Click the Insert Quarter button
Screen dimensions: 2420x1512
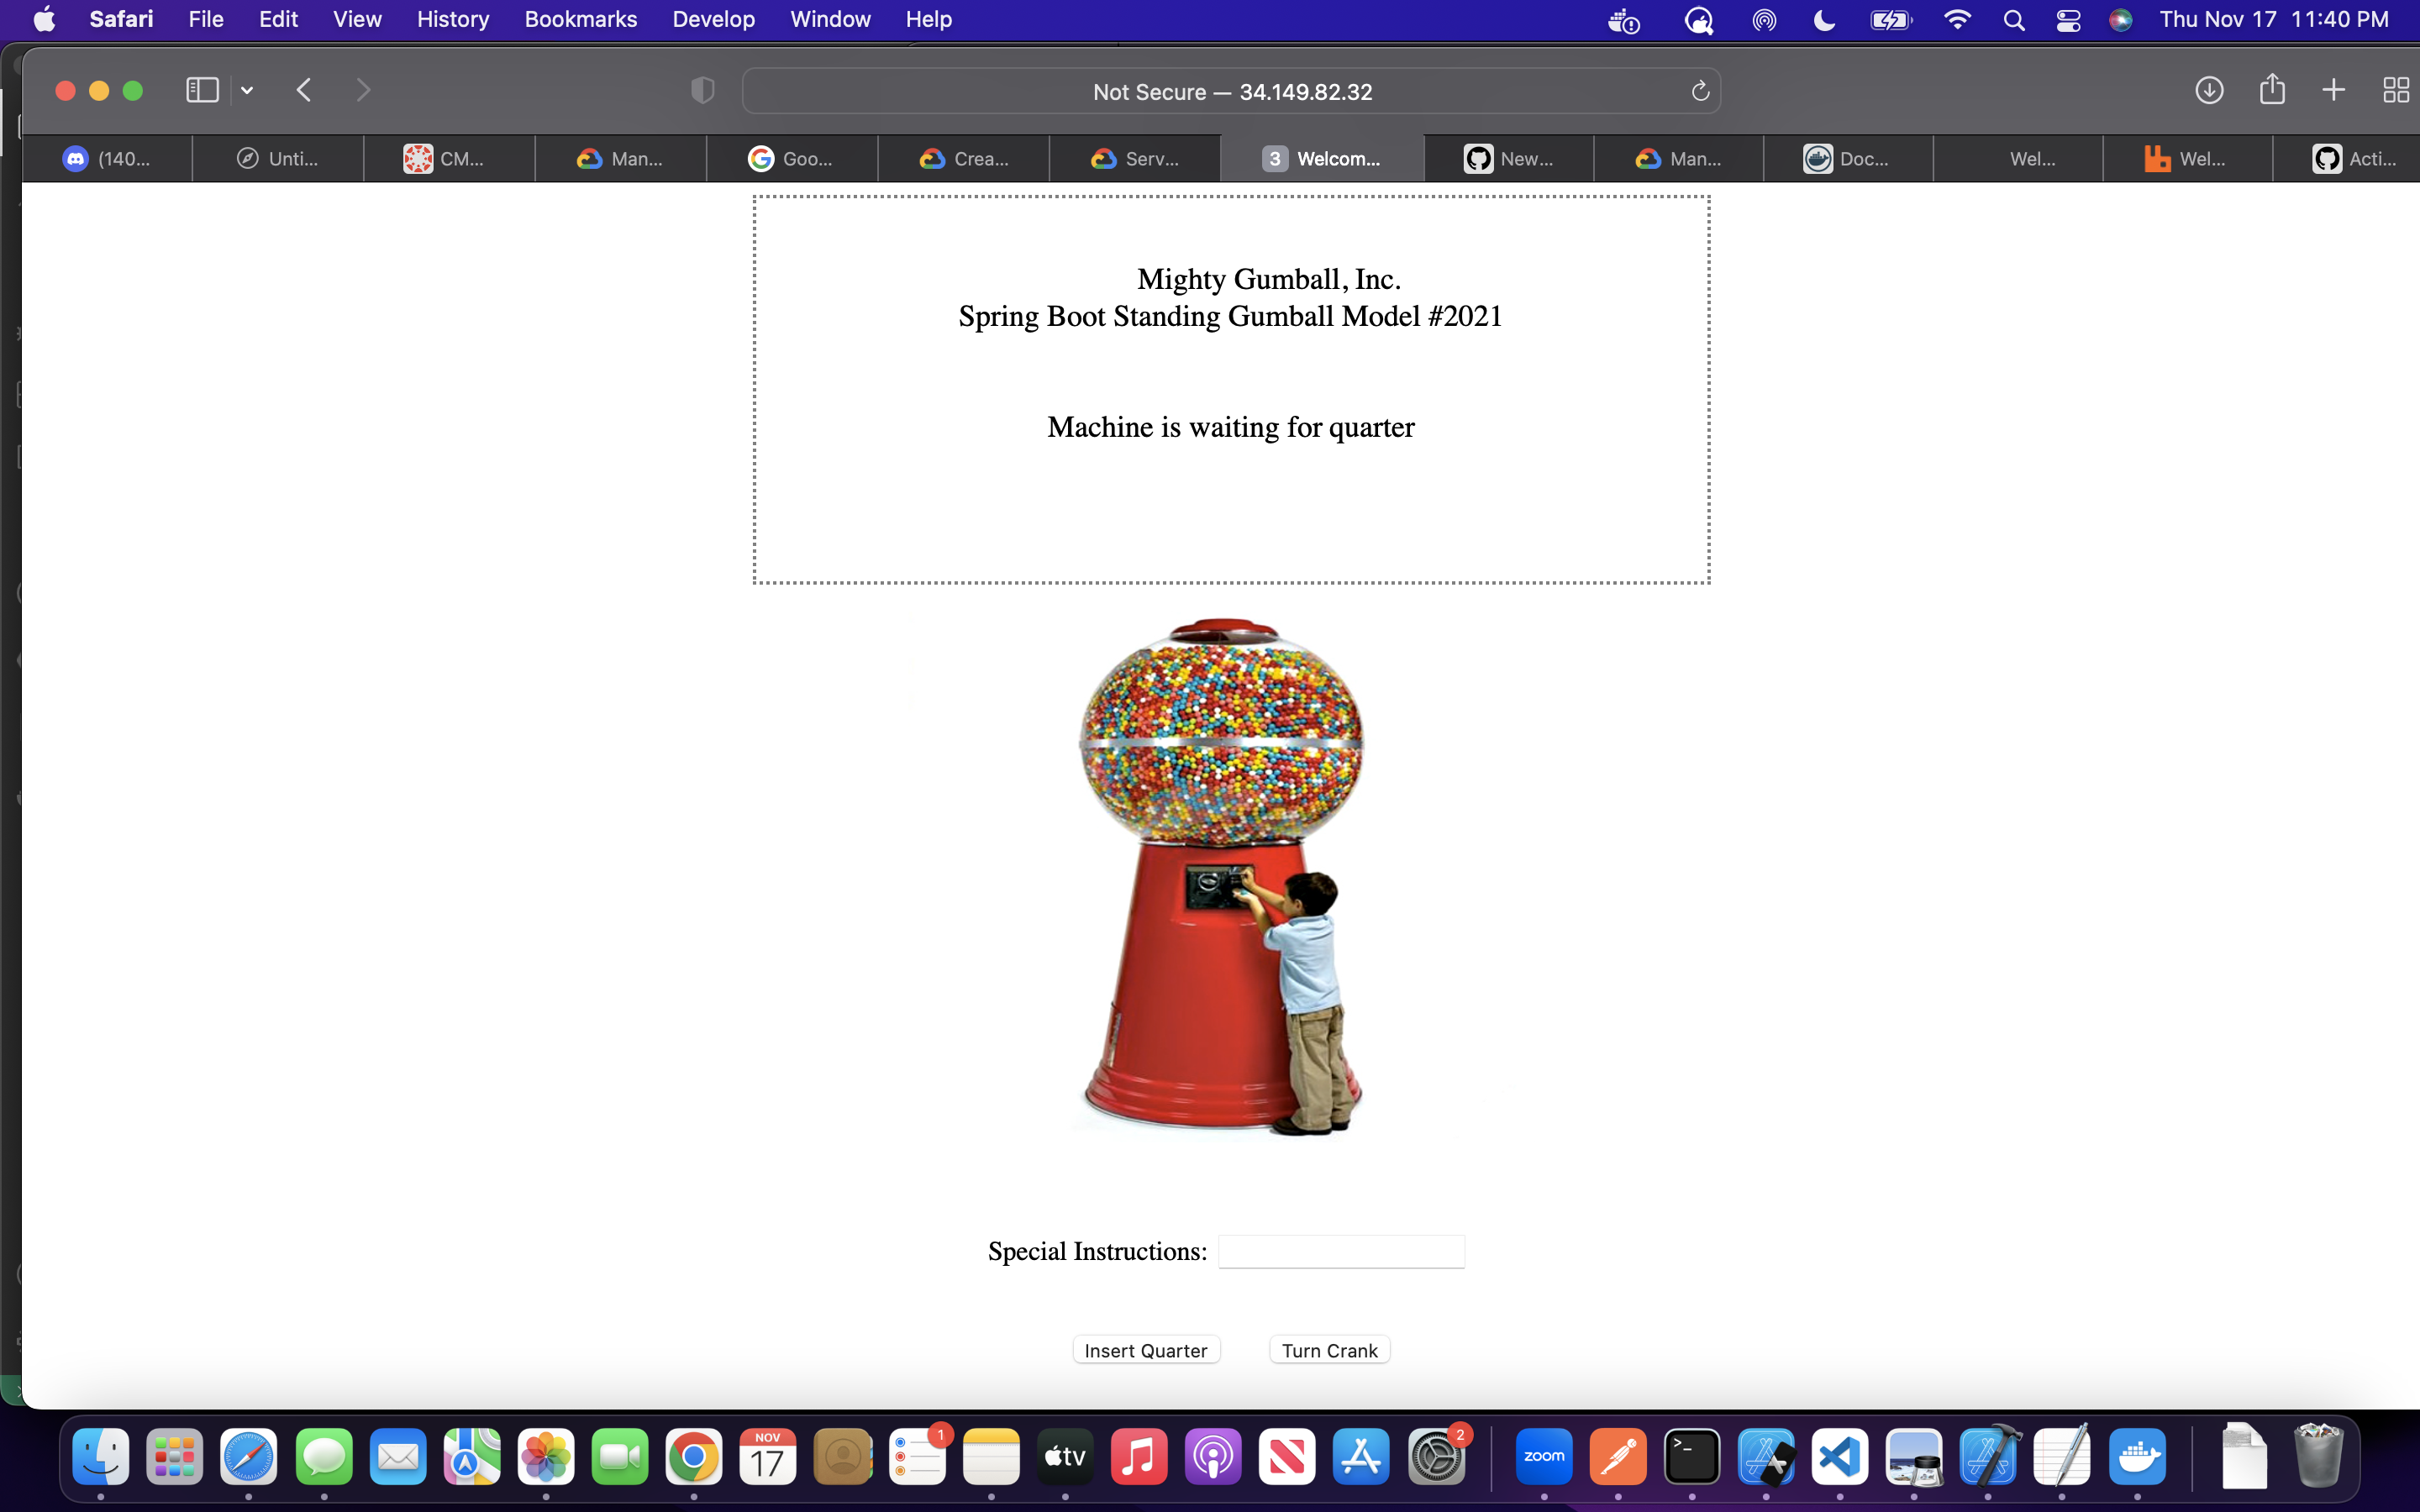tap(1146, 1350)
